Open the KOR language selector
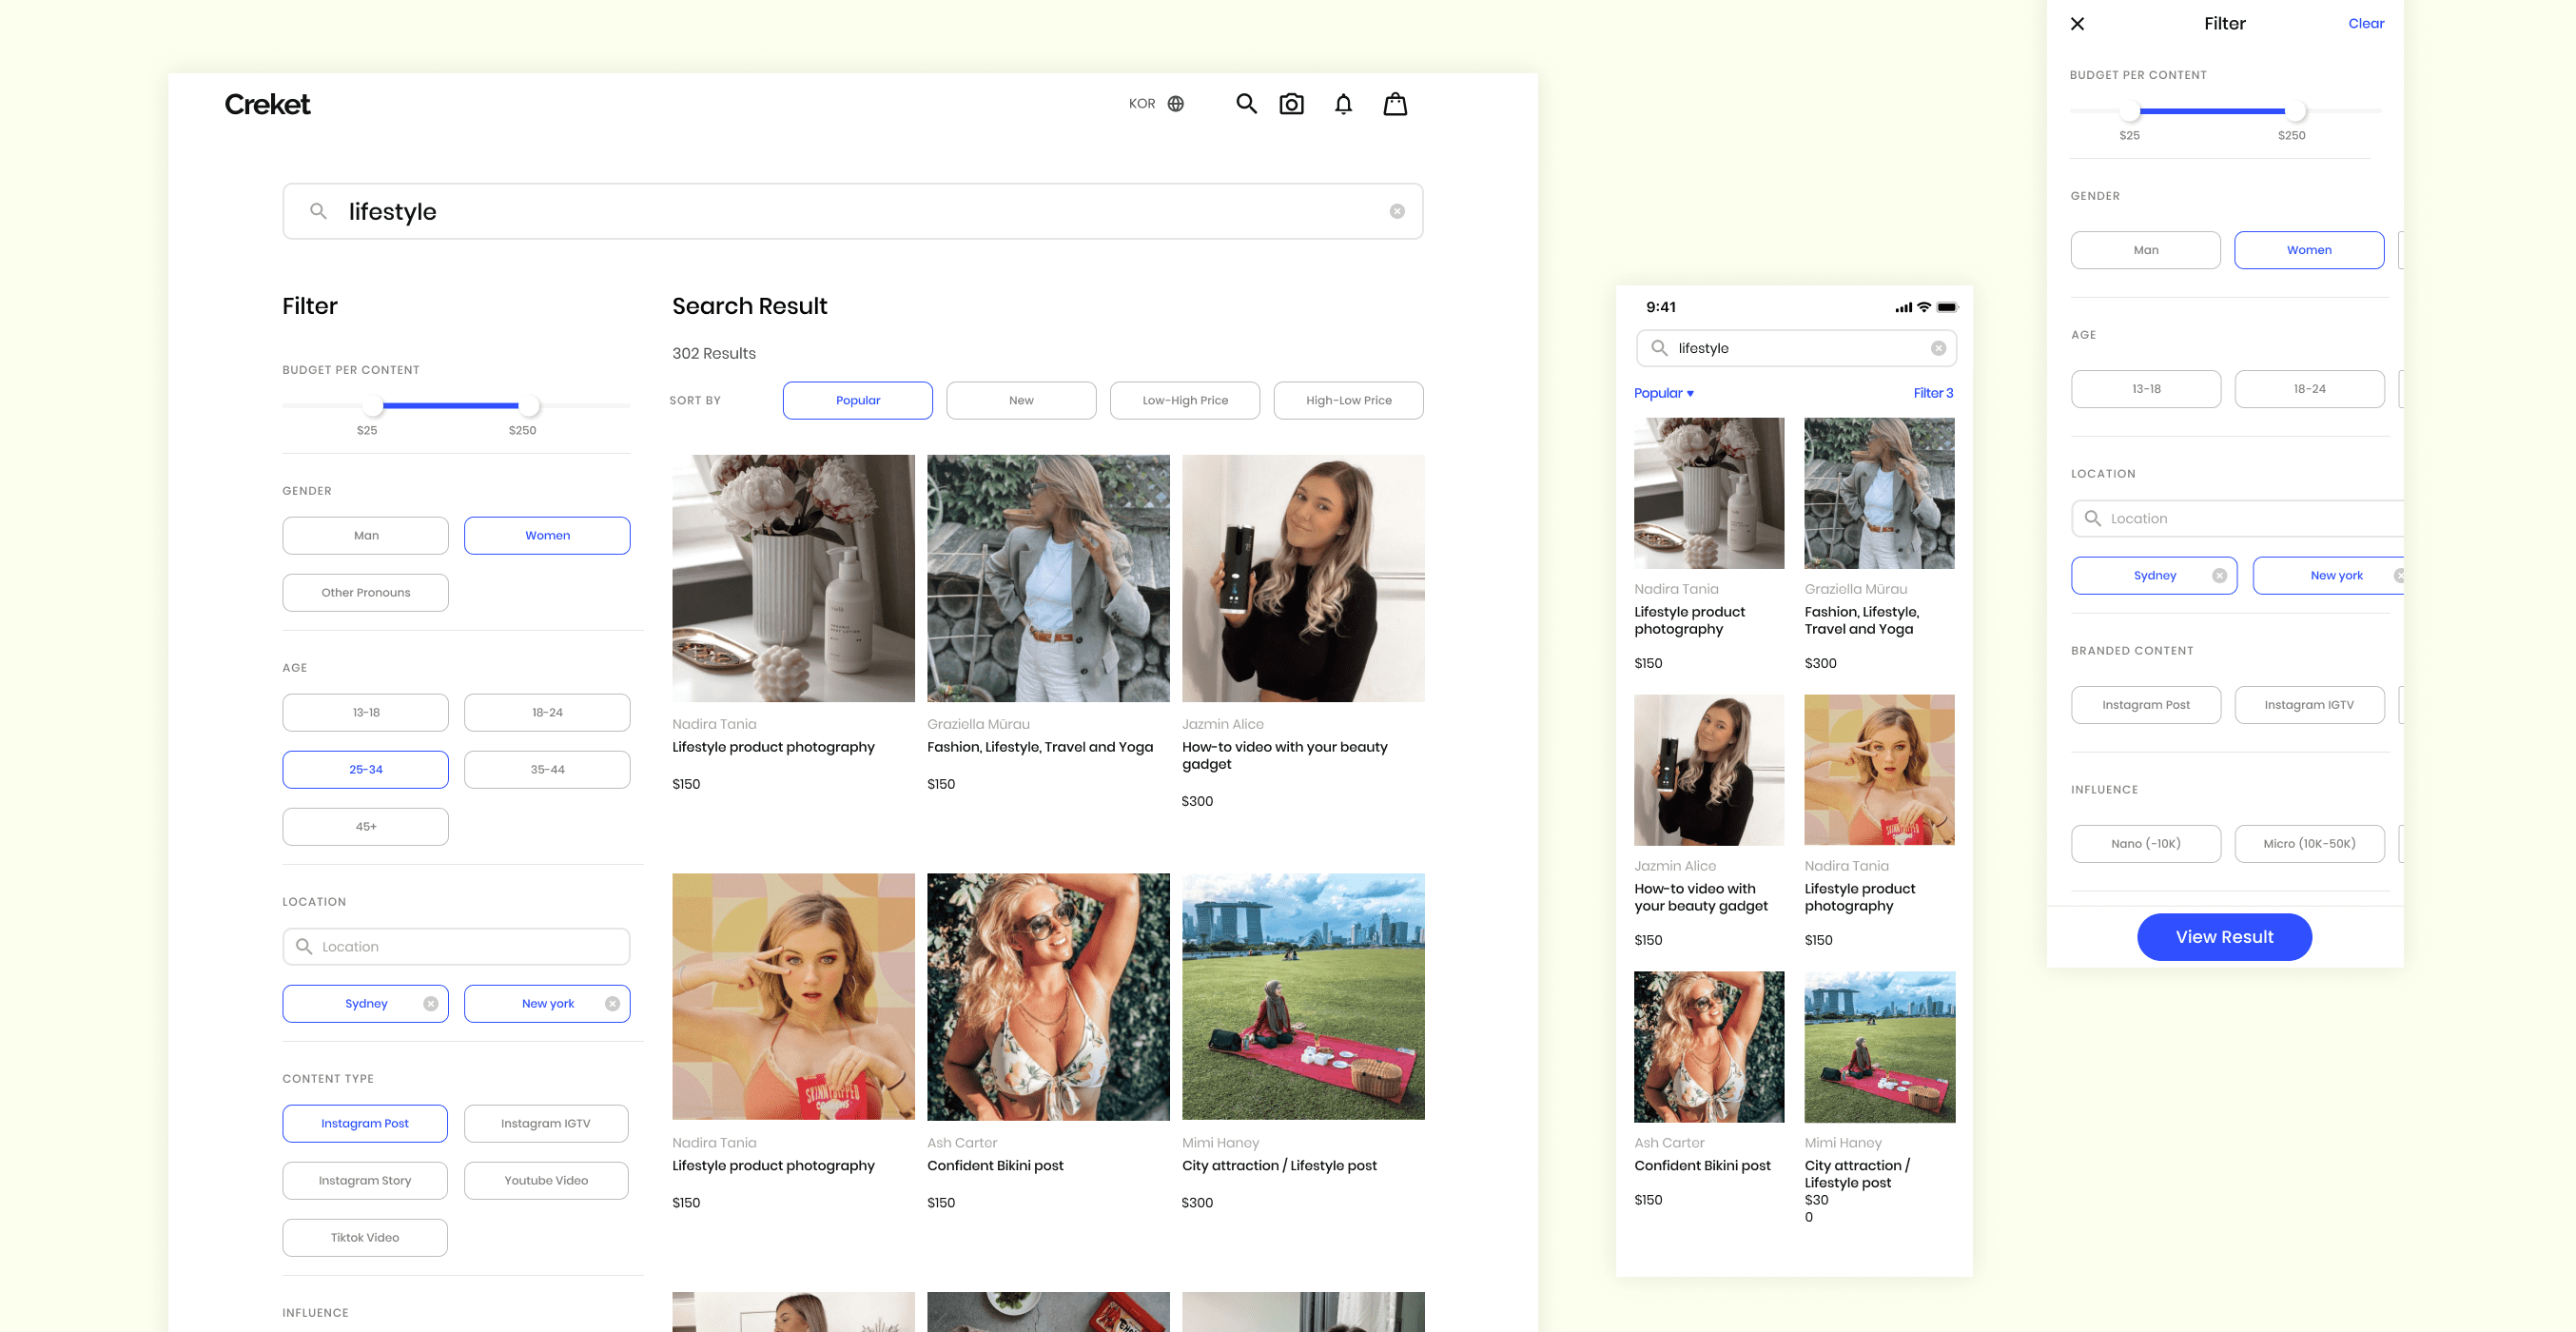 [x=1142, y=104]
